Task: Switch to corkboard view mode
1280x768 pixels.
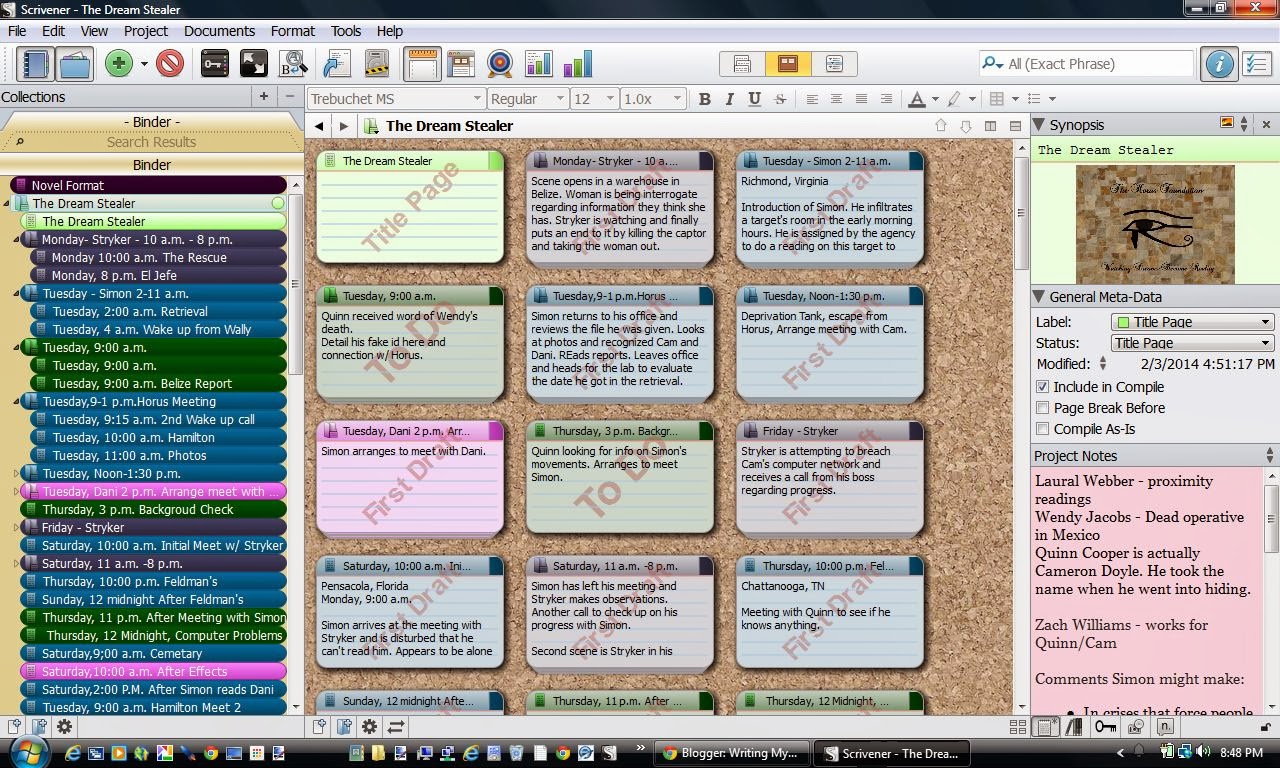Action: [787, 64]
